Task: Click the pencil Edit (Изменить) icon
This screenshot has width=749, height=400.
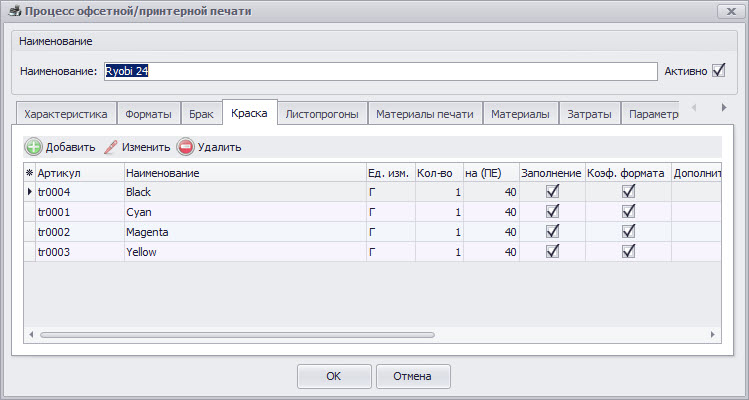Action: pos(111,147)
